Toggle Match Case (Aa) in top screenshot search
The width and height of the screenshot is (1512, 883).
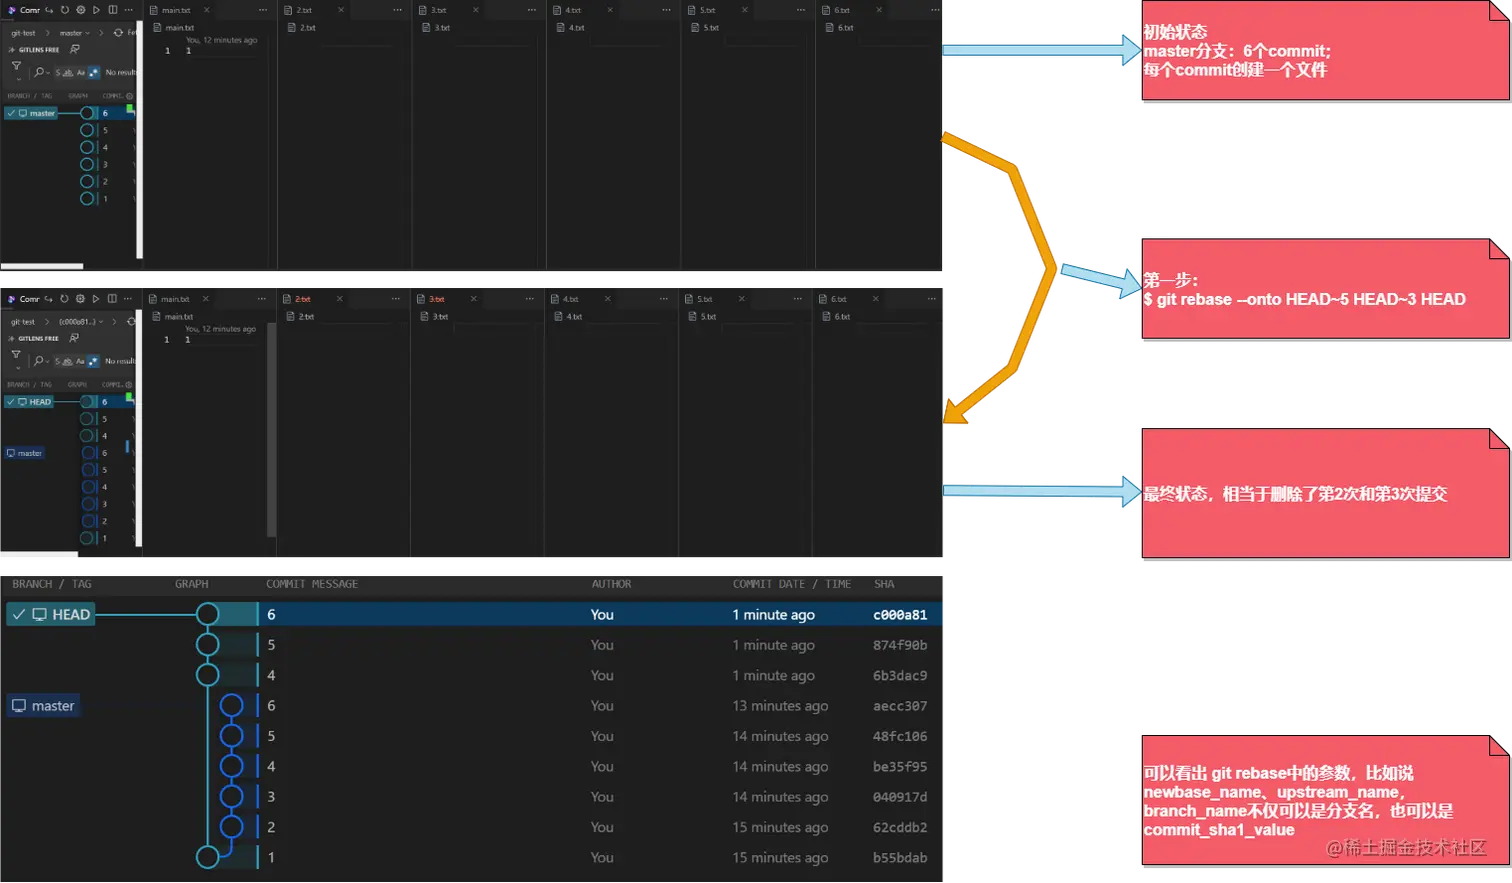pos(81,73)
